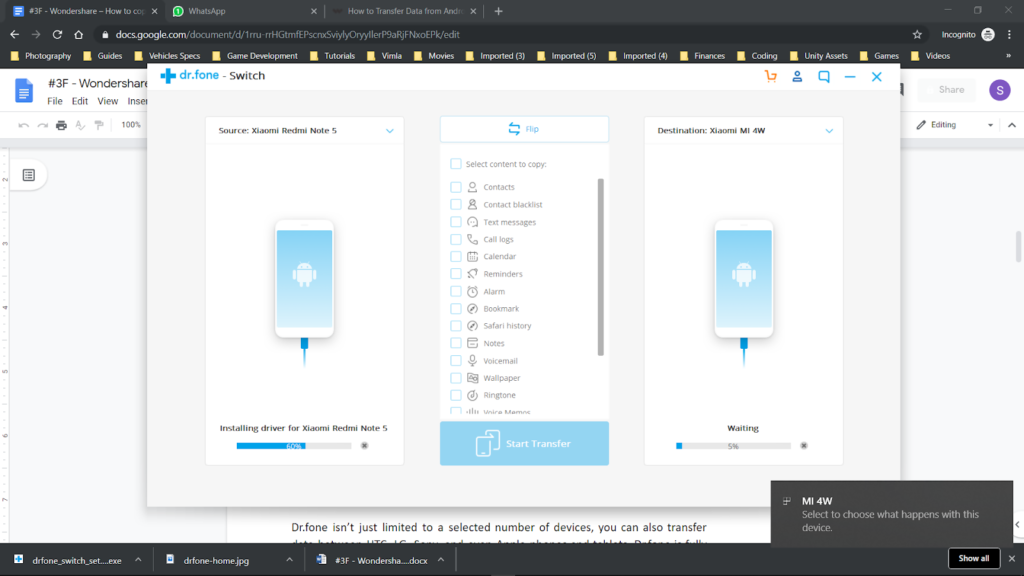This screenshot has width=1024, height=576.
Task: Click the Docs print icon
Action: pos(61,125)
